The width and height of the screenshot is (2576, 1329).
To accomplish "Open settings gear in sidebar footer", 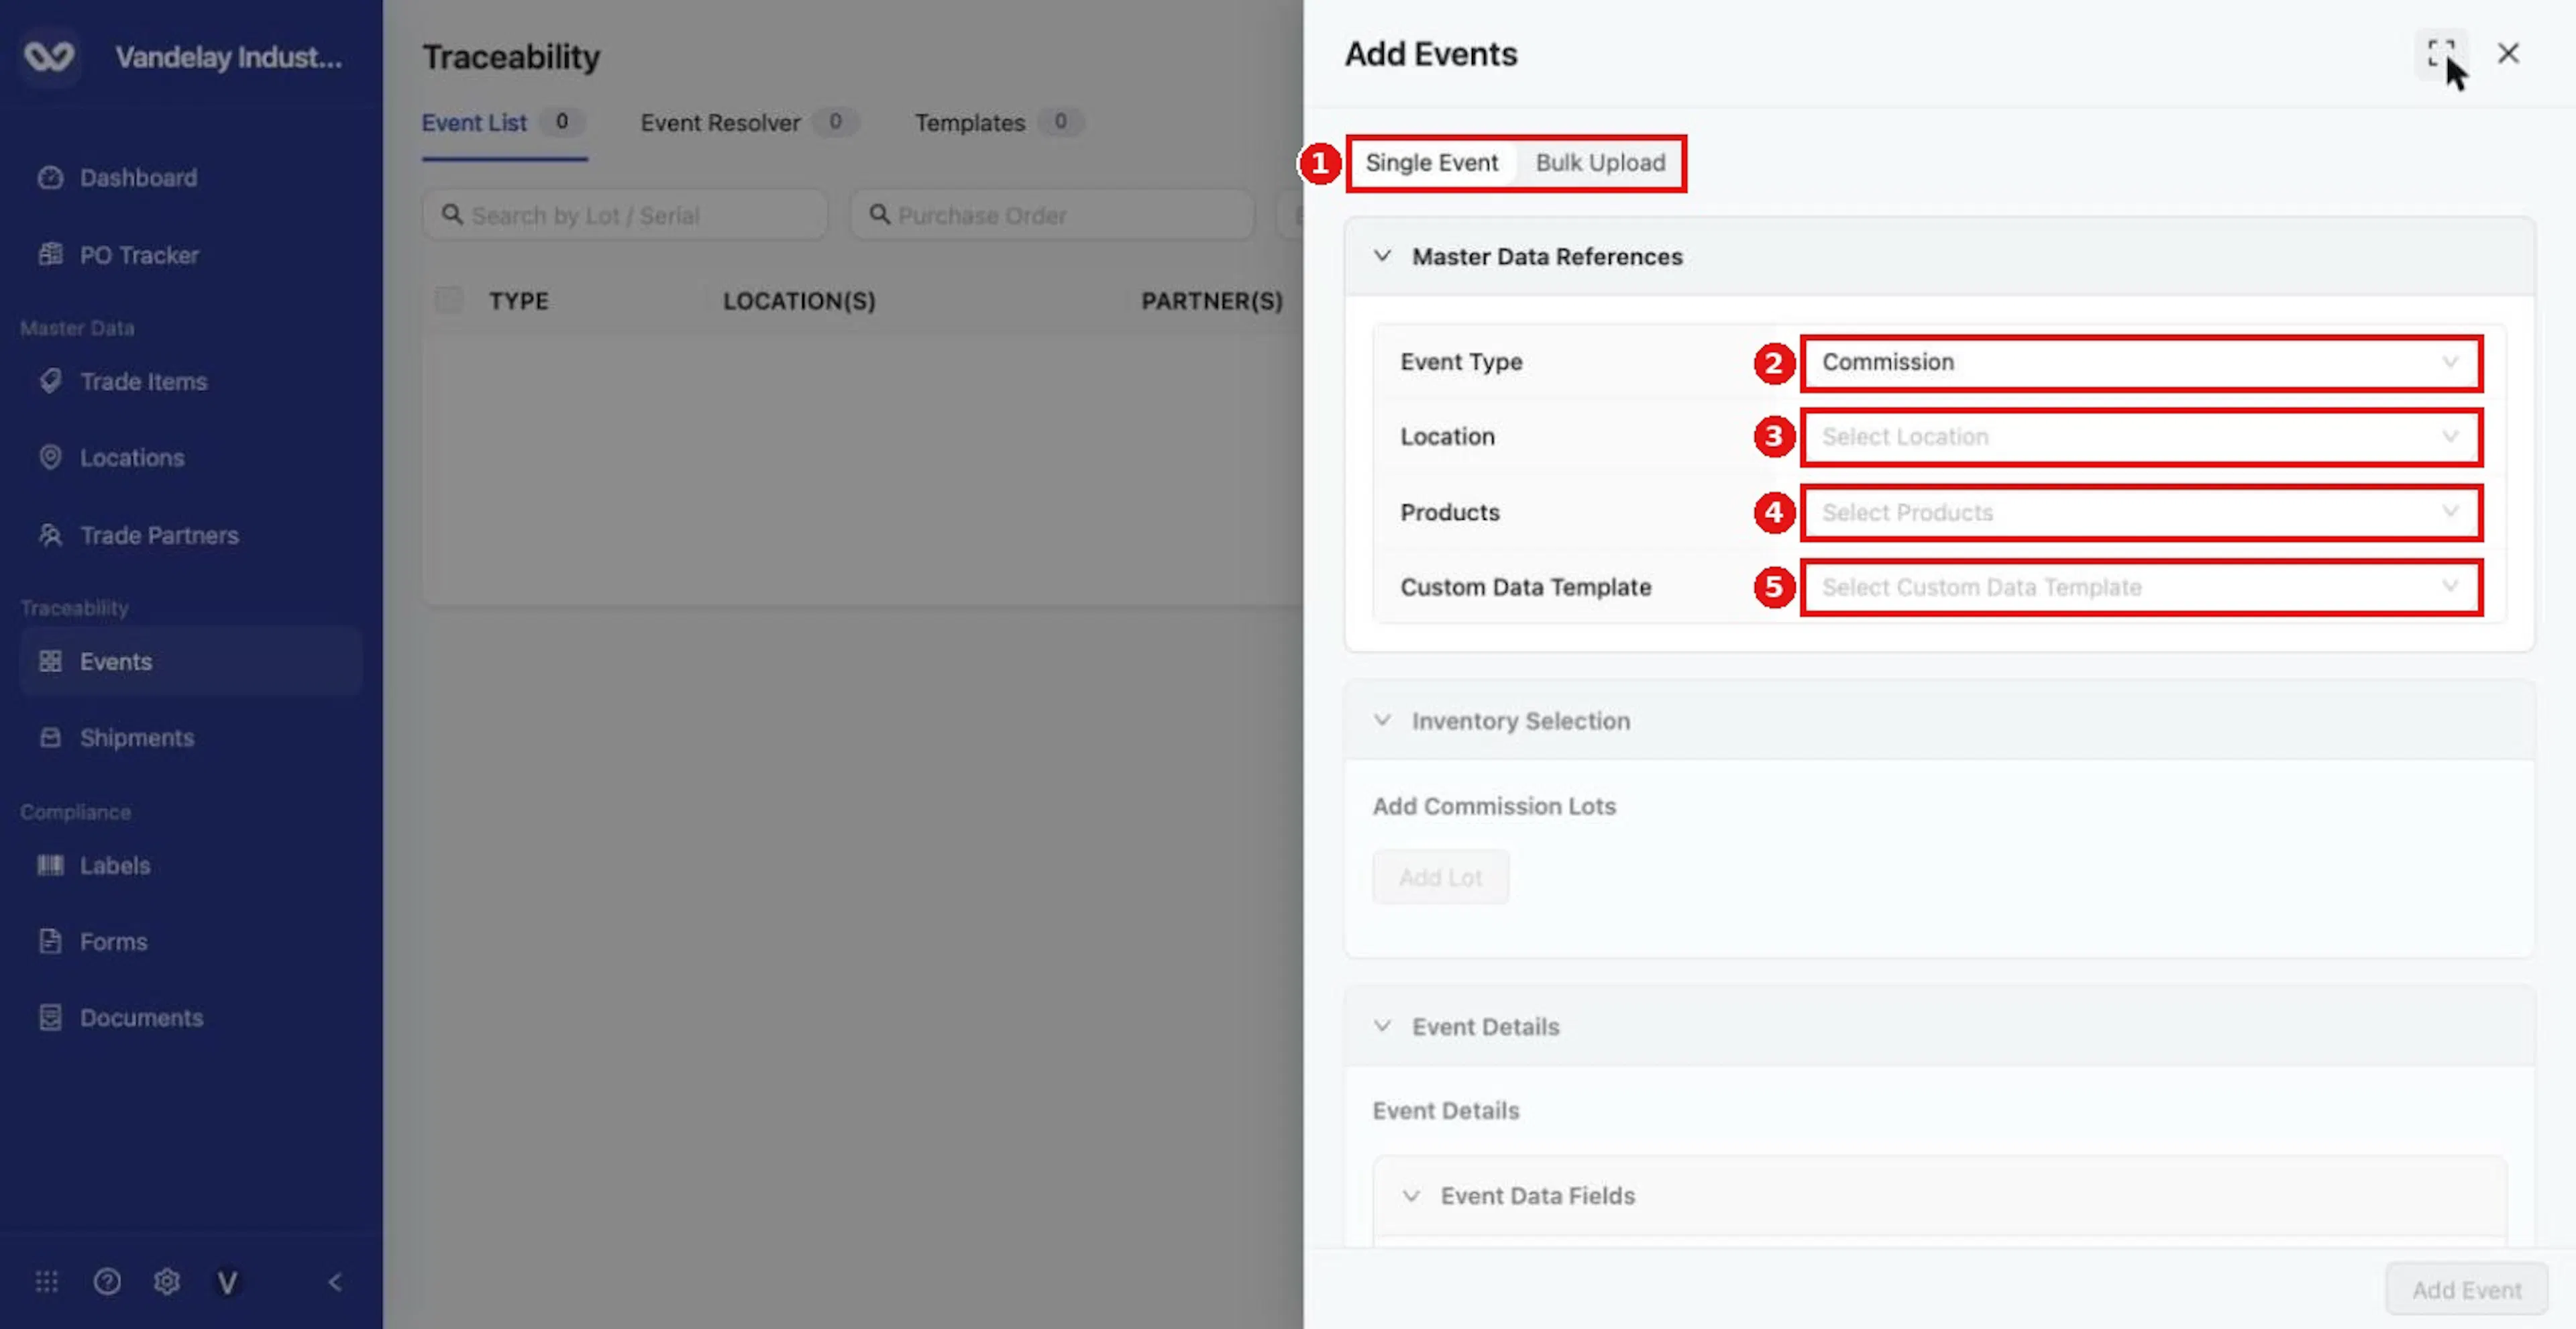I will [167, 1281].
